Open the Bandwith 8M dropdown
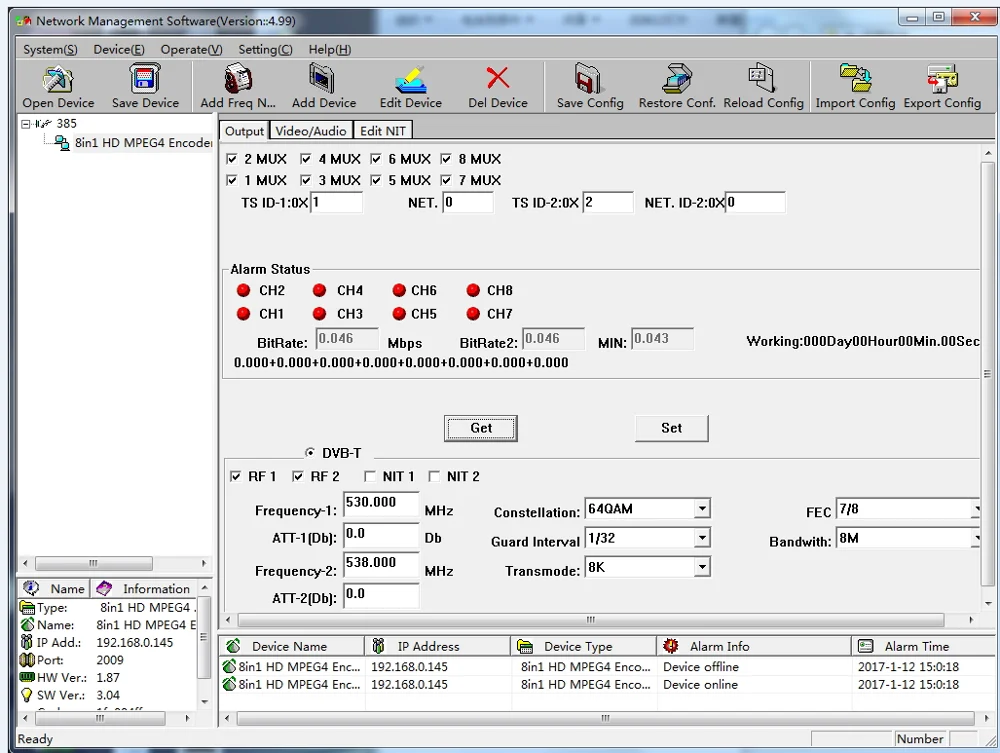Viewport: 1000px width, 753px height. click(976, 538)
